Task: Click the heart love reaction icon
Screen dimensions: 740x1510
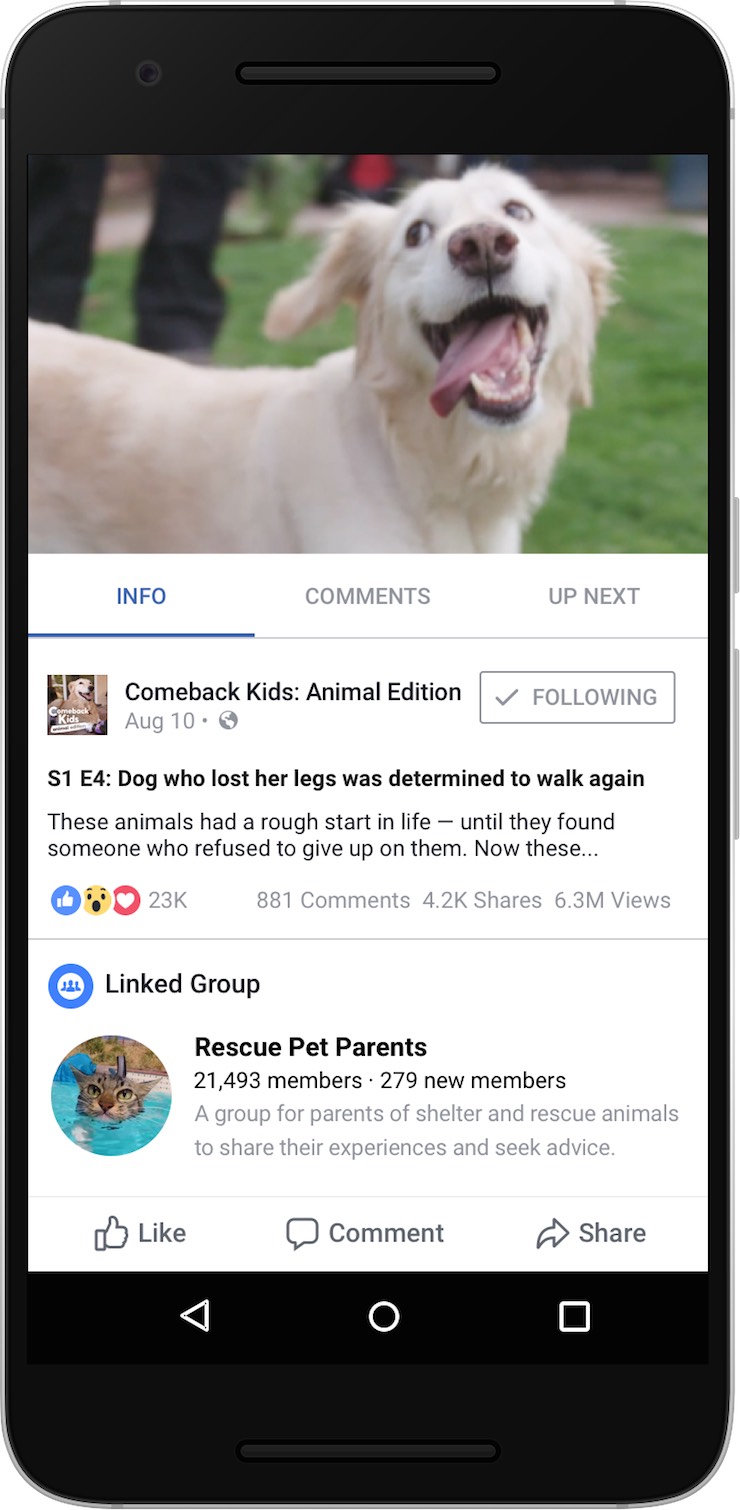Action: point(125,900)
